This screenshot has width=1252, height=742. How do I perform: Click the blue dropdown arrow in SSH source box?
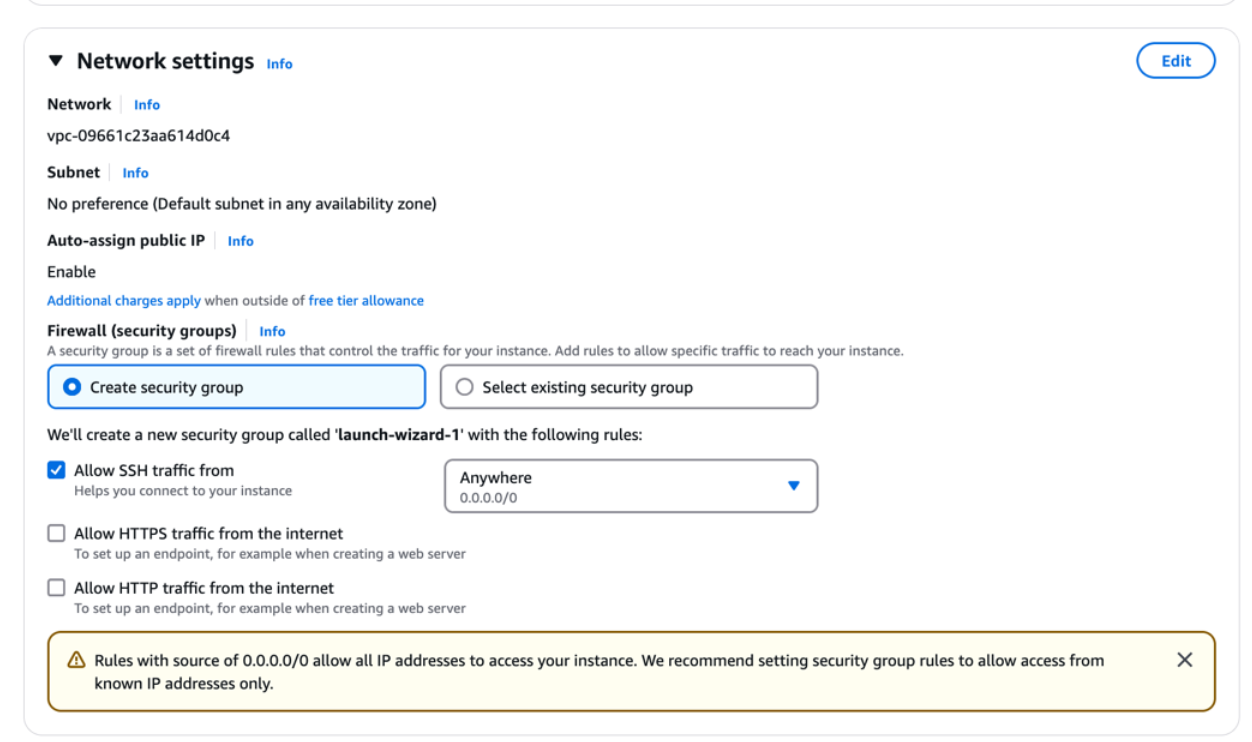coord(793,486)
